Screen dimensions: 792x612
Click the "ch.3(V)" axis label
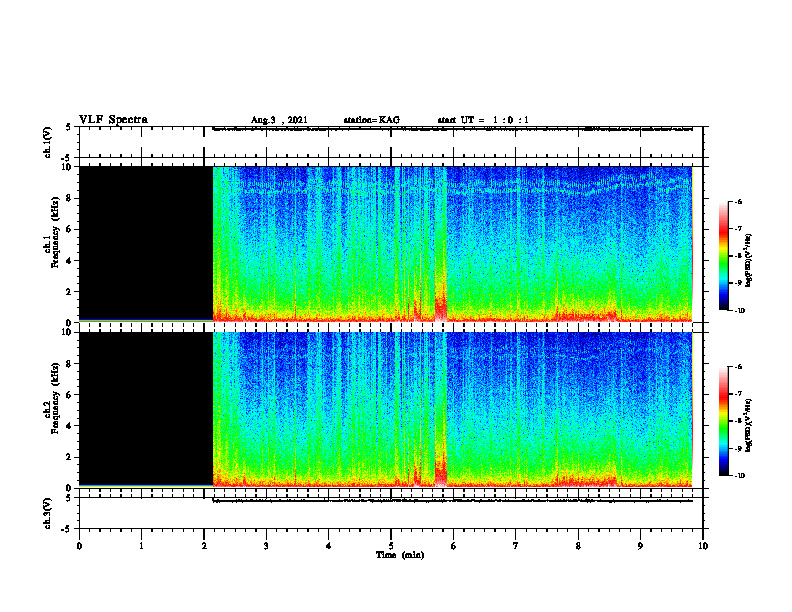(x=48, y=514)
